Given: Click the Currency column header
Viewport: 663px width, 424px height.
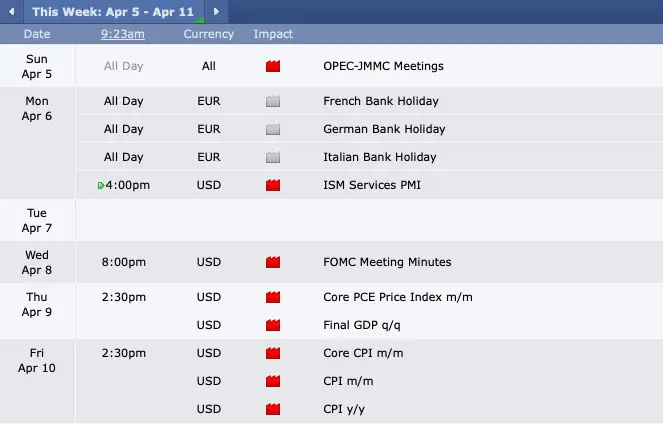Looking at the screenshot, I should click(208, 34).
